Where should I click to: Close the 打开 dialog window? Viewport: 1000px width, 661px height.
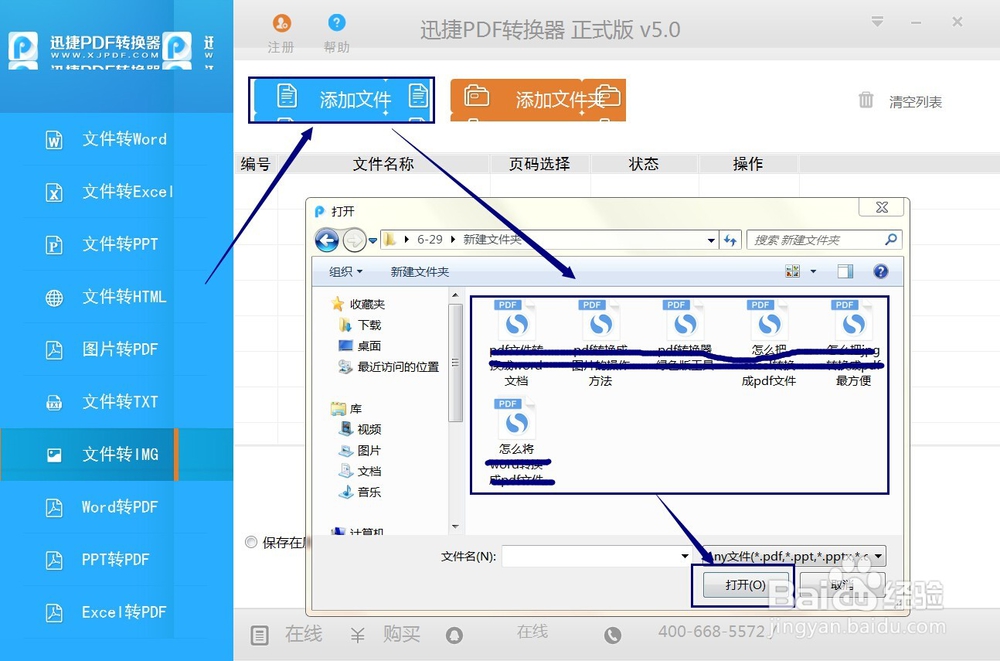pyautogui.click(x=881, y=207)
